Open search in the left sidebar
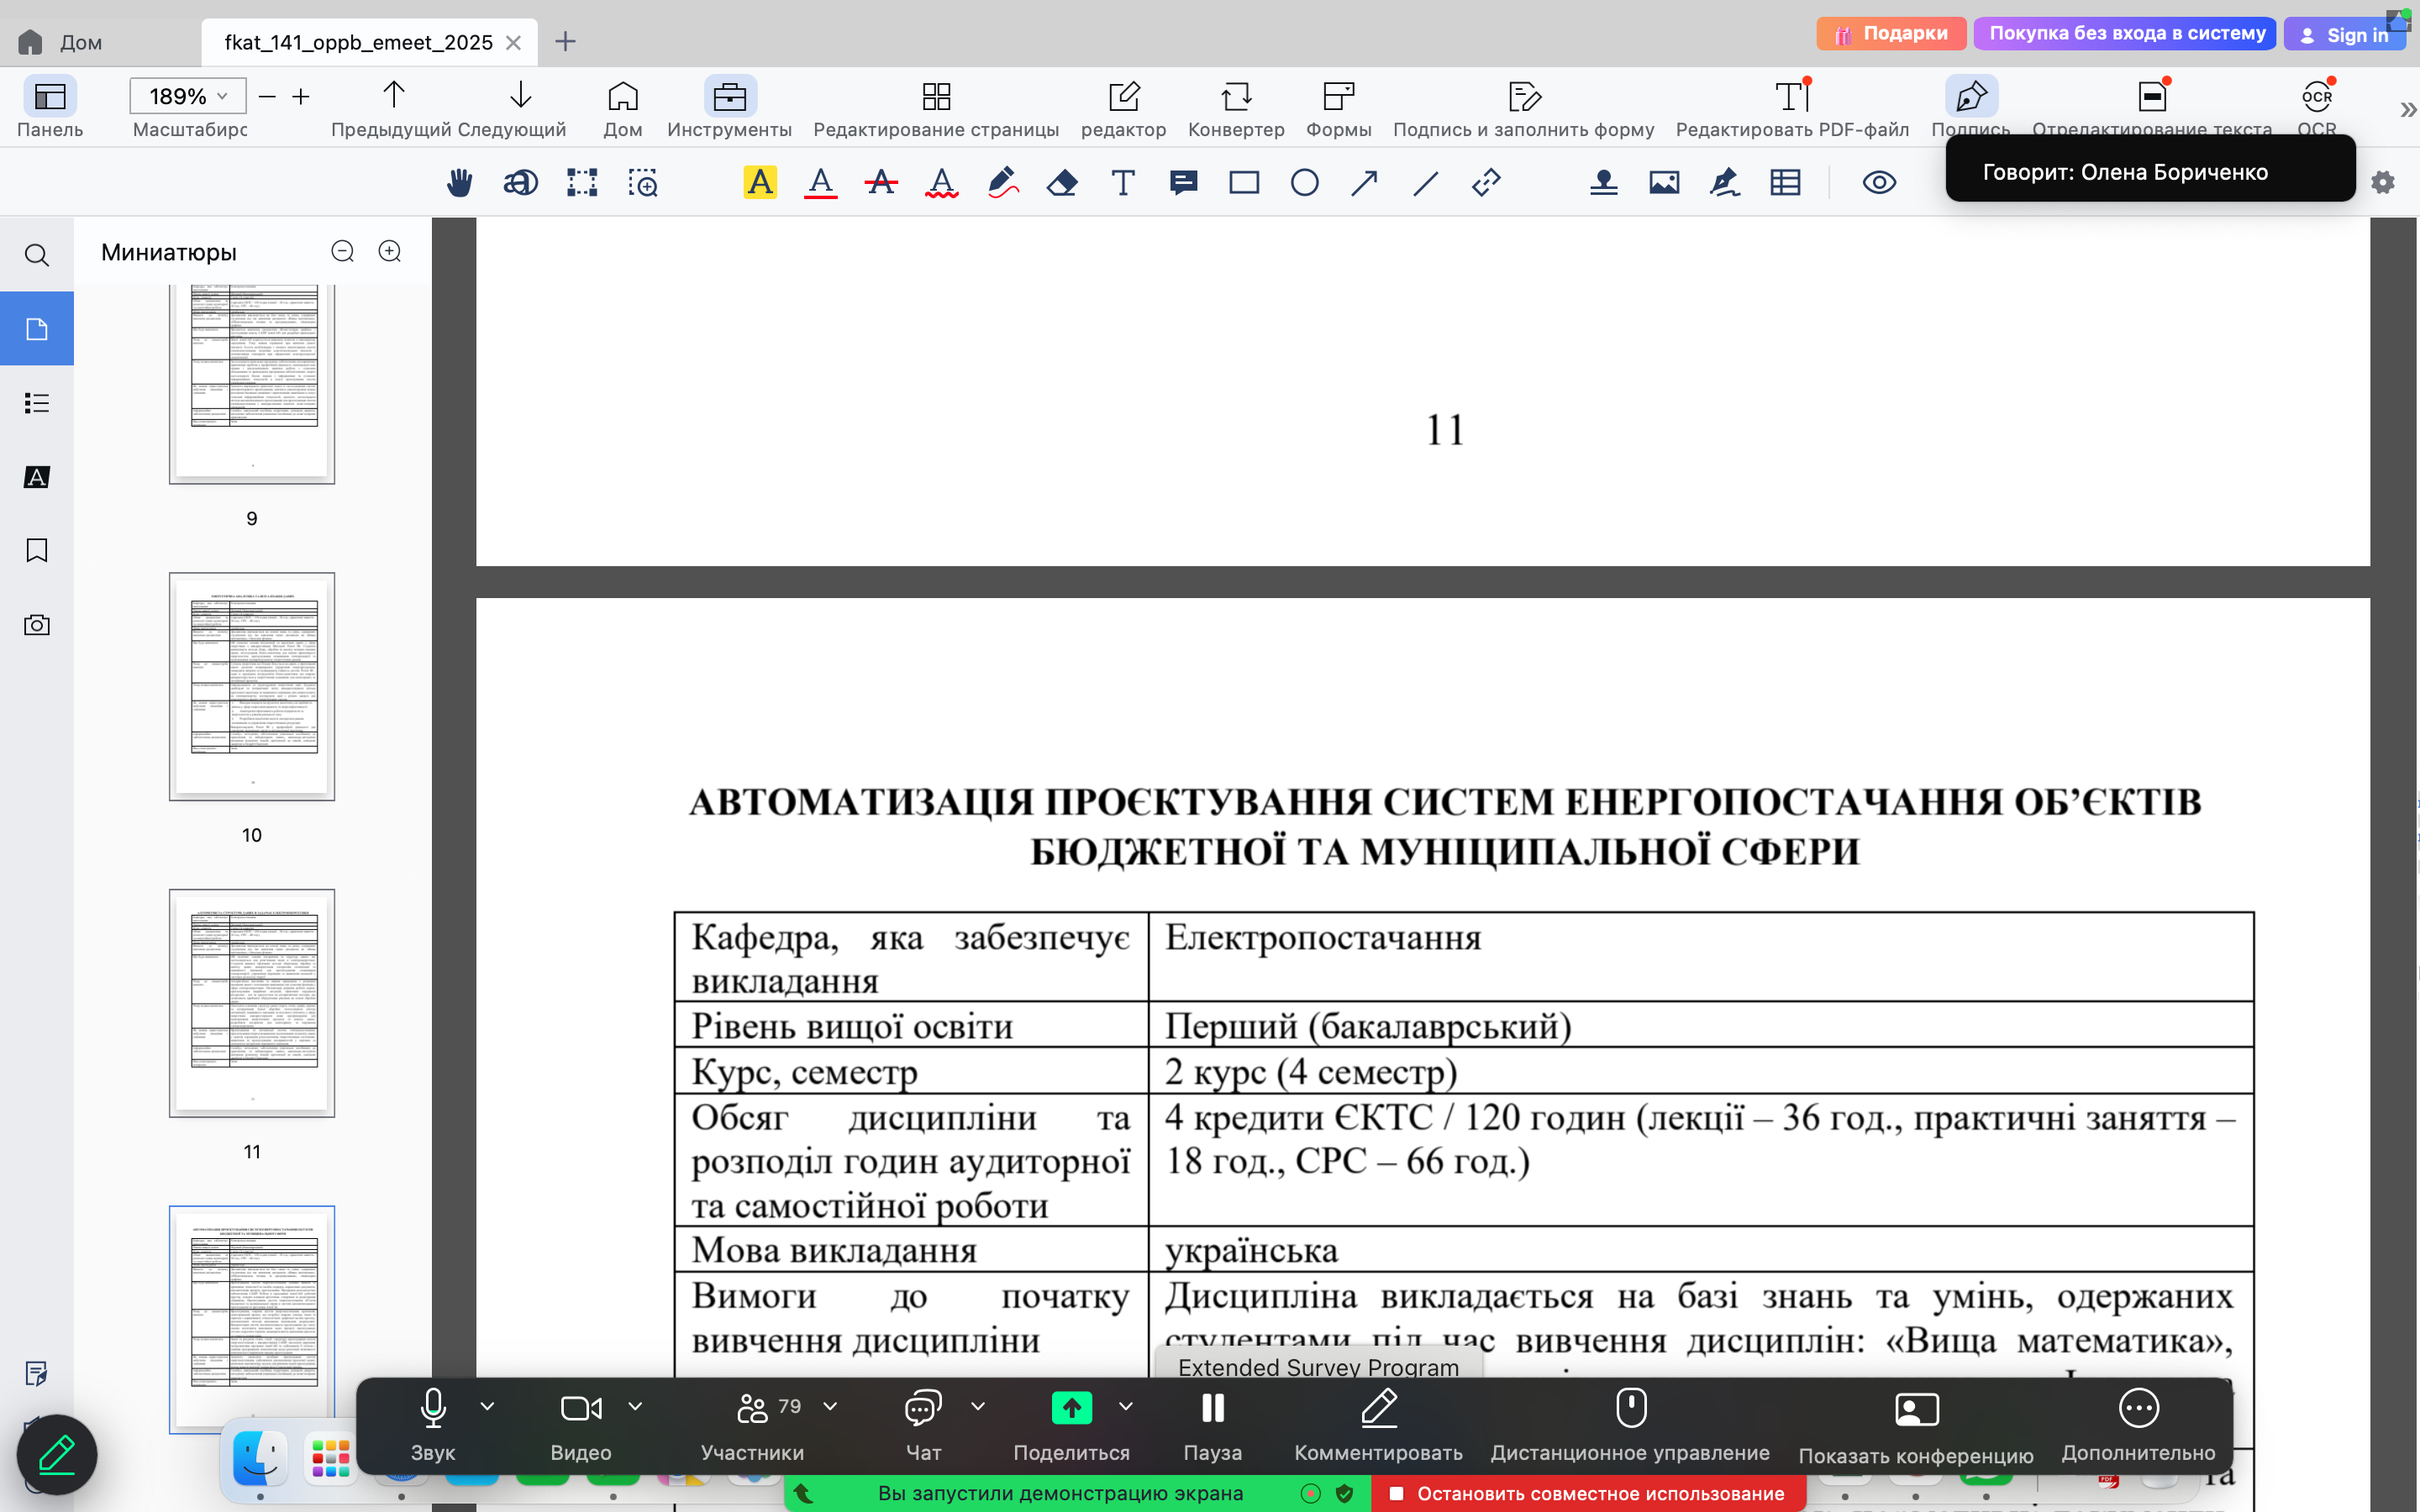 click(37, 255)
